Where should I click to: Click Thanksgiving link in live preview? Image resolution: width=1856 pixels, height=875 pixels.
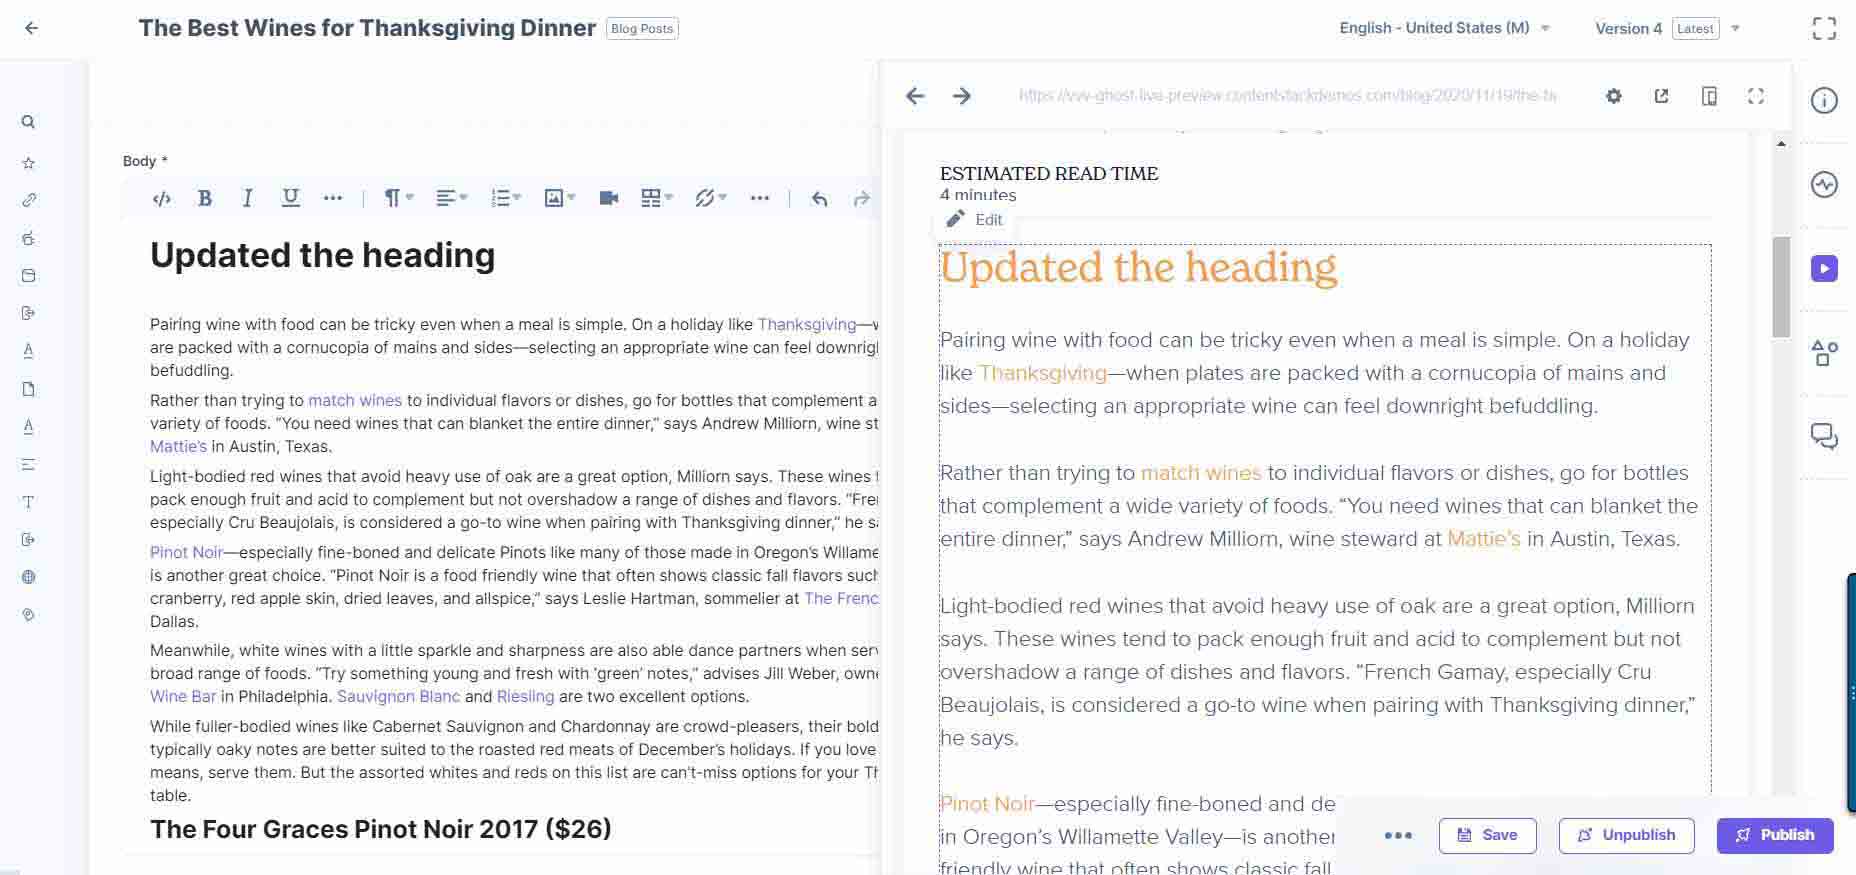[1042, 373]
